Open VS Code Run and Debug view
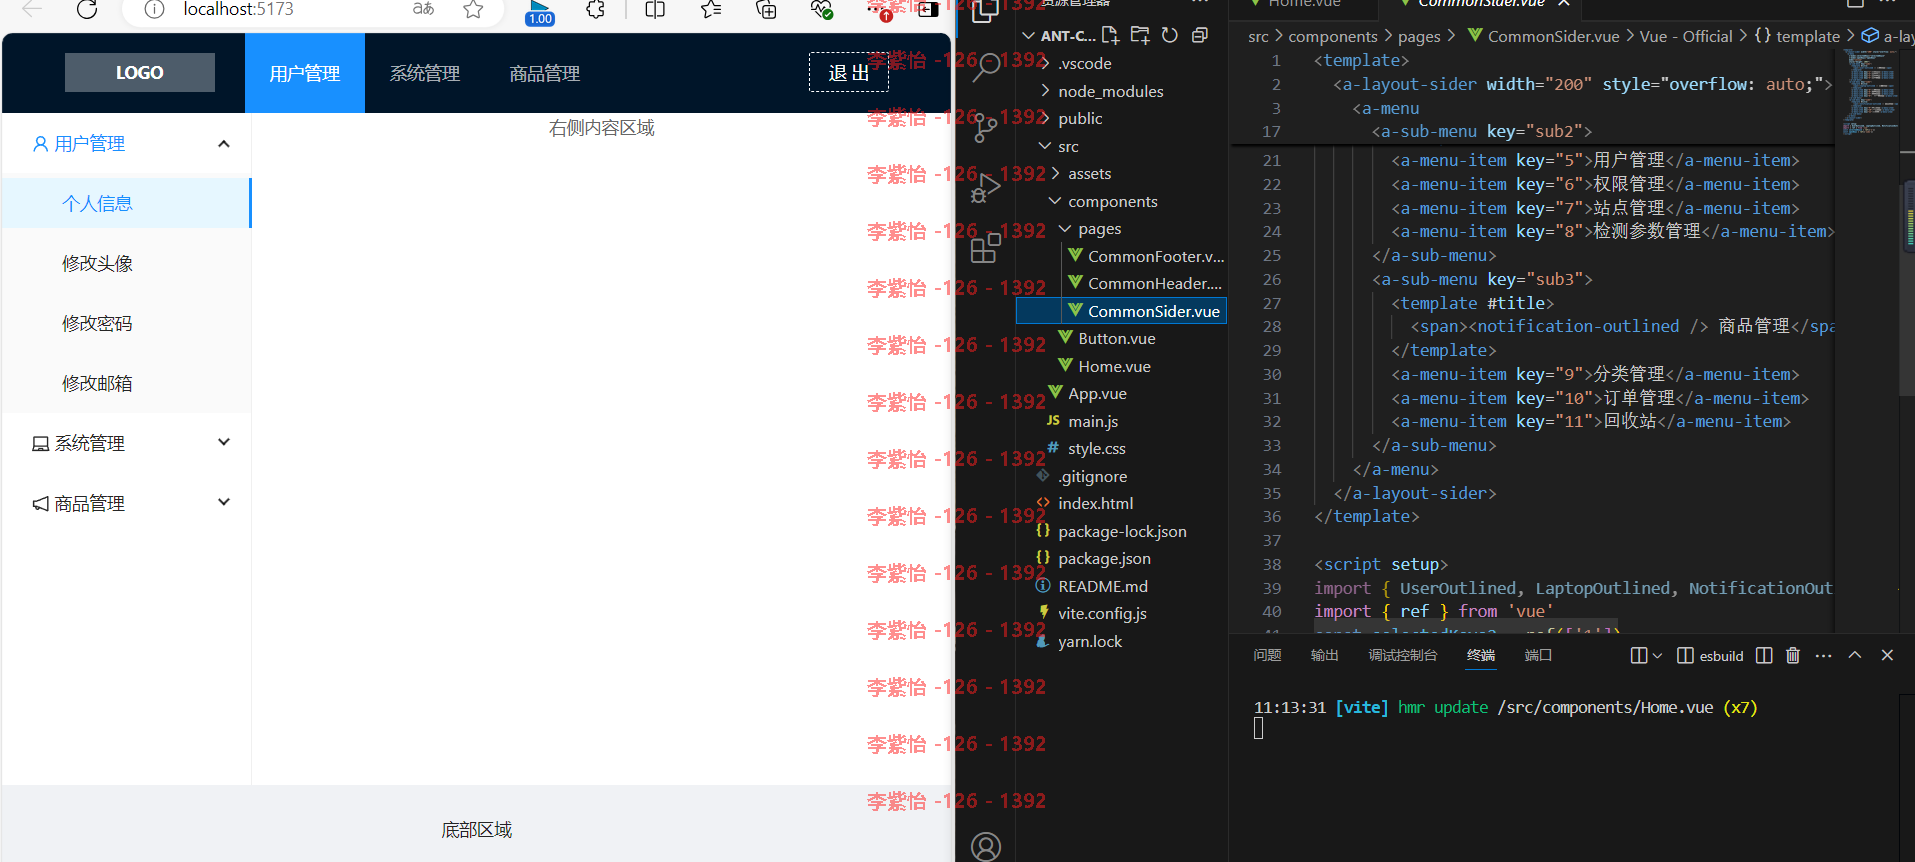 pyautogui.click(x=985, y=187)
